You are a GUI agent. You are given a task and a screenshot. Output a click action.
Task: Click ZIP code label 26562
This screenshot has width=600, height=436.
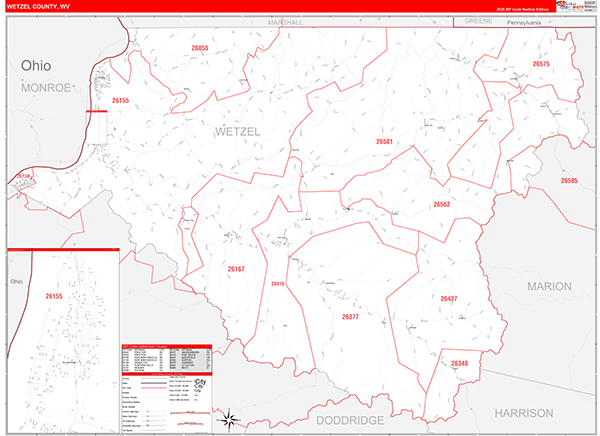pyautogui.click(x=442, y=204)
